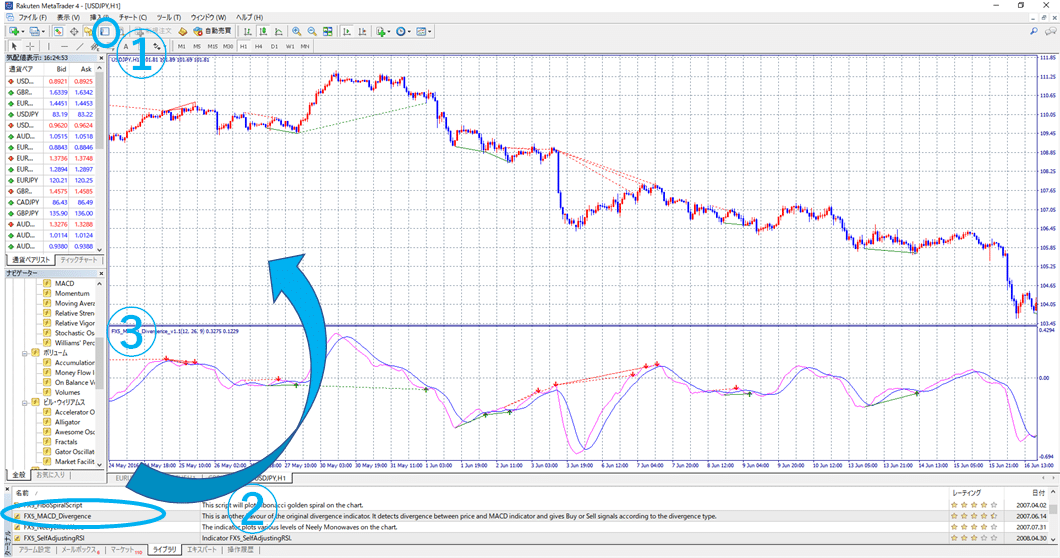The height and width of the screenshot is (558, 1060).
Task: Open the マーケット terminal tab
Action: click(126, 550)
